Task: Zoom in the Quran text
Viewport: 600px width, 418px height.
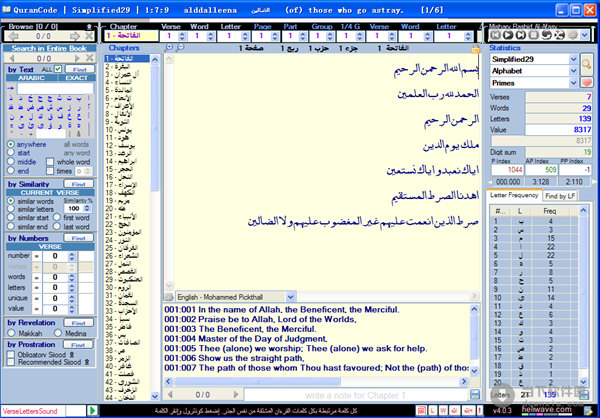Action: pyautogui.click(x=170, y=47)
